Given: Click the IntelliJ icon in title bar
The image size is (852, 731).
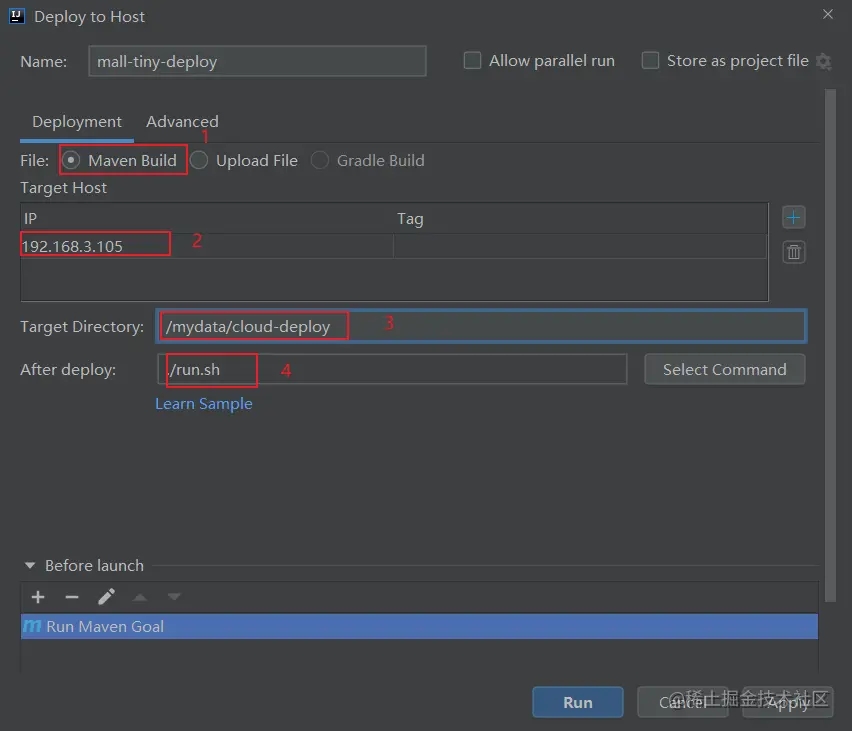Looking at the screenshot, I should pyautogui.click(x=17, y=16).
